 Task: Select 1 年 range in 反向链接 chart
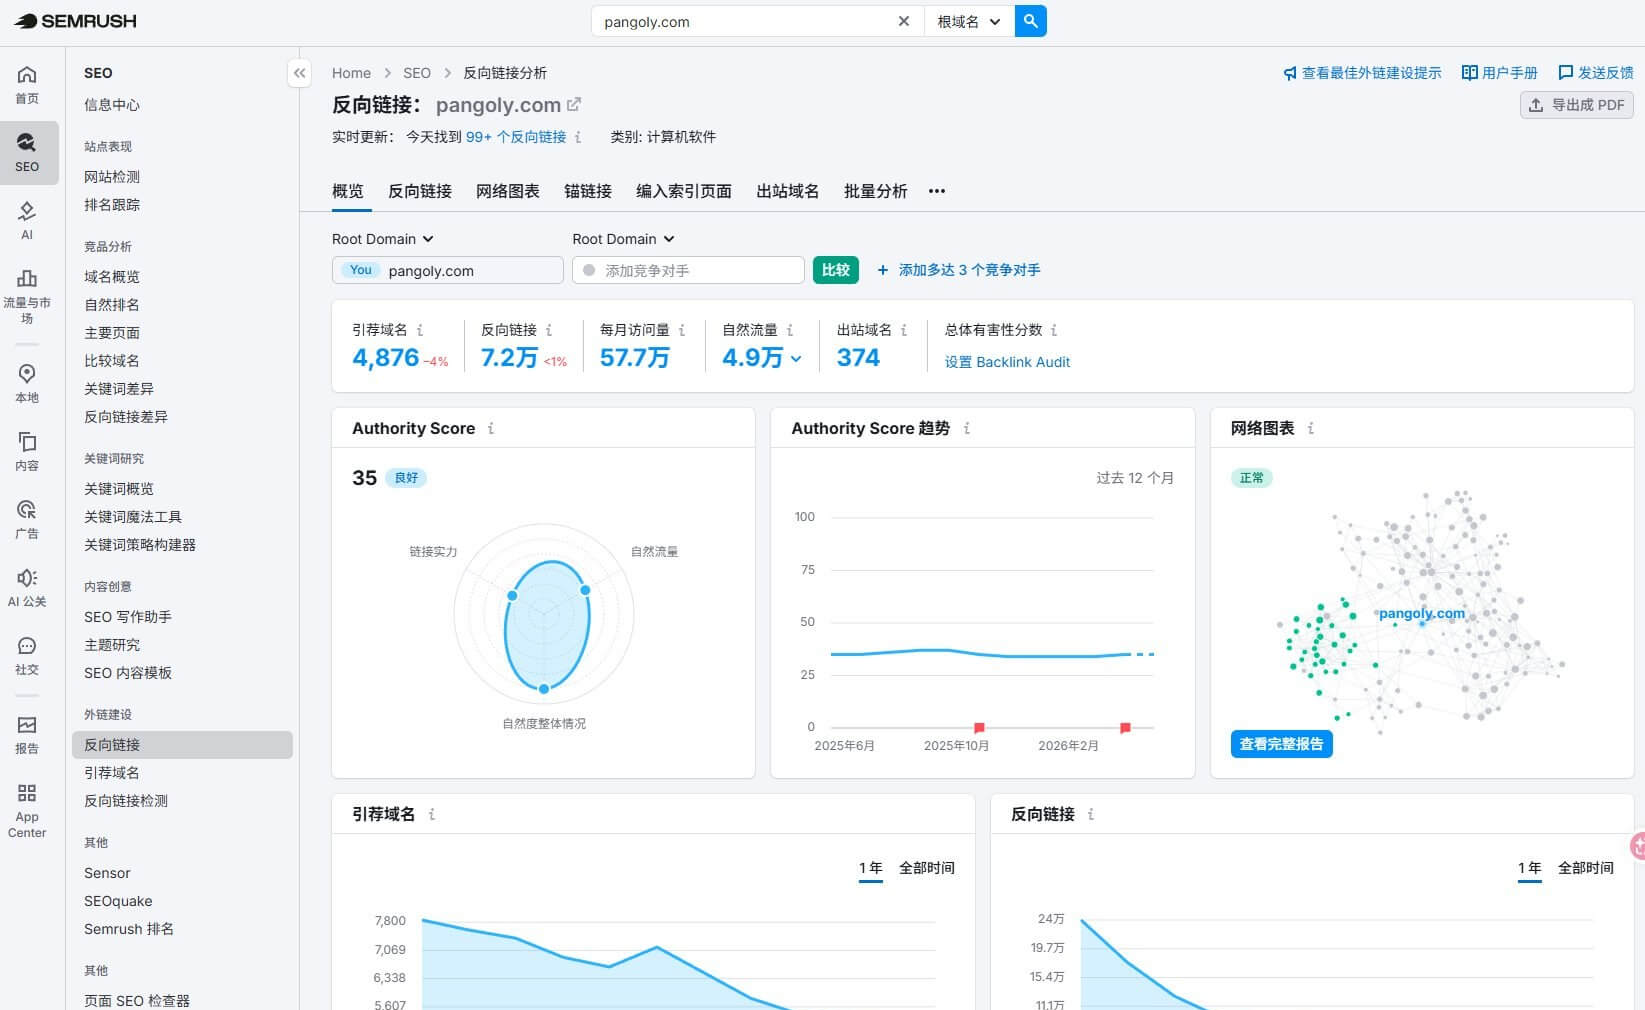point(1530,868)
